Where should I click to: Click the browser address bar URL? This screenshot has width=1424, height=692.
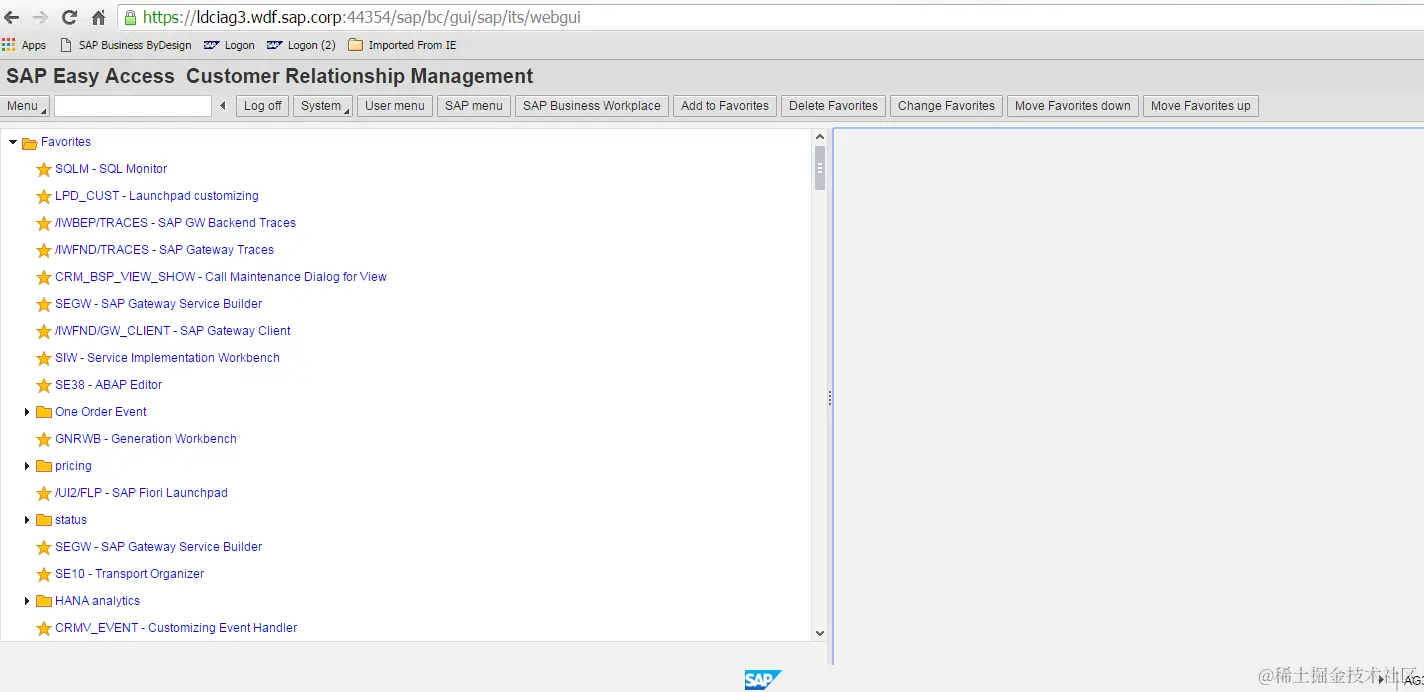[x=362, y=17]
